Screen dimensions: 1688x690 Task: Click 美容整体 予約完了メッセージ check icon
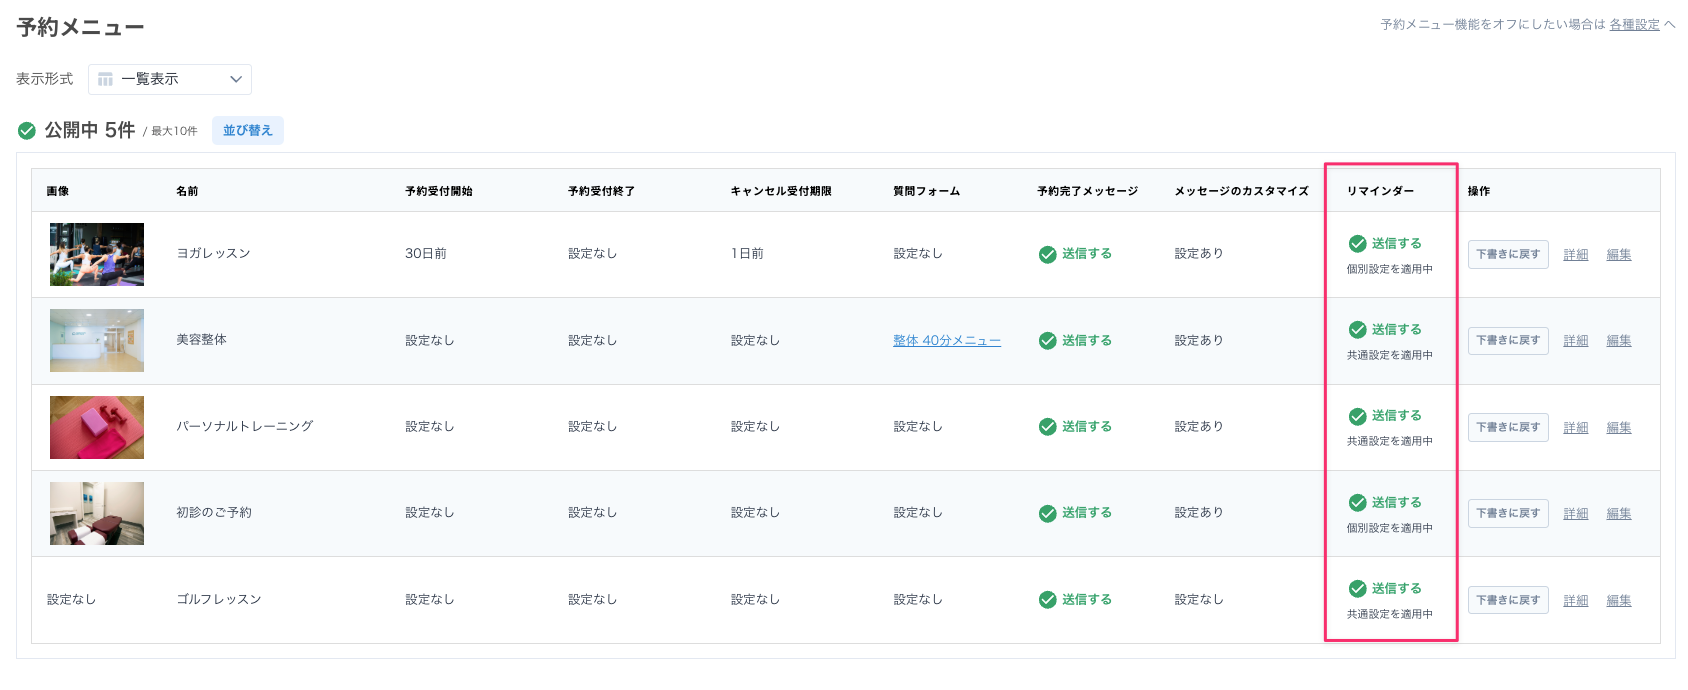click(1047, 341)
